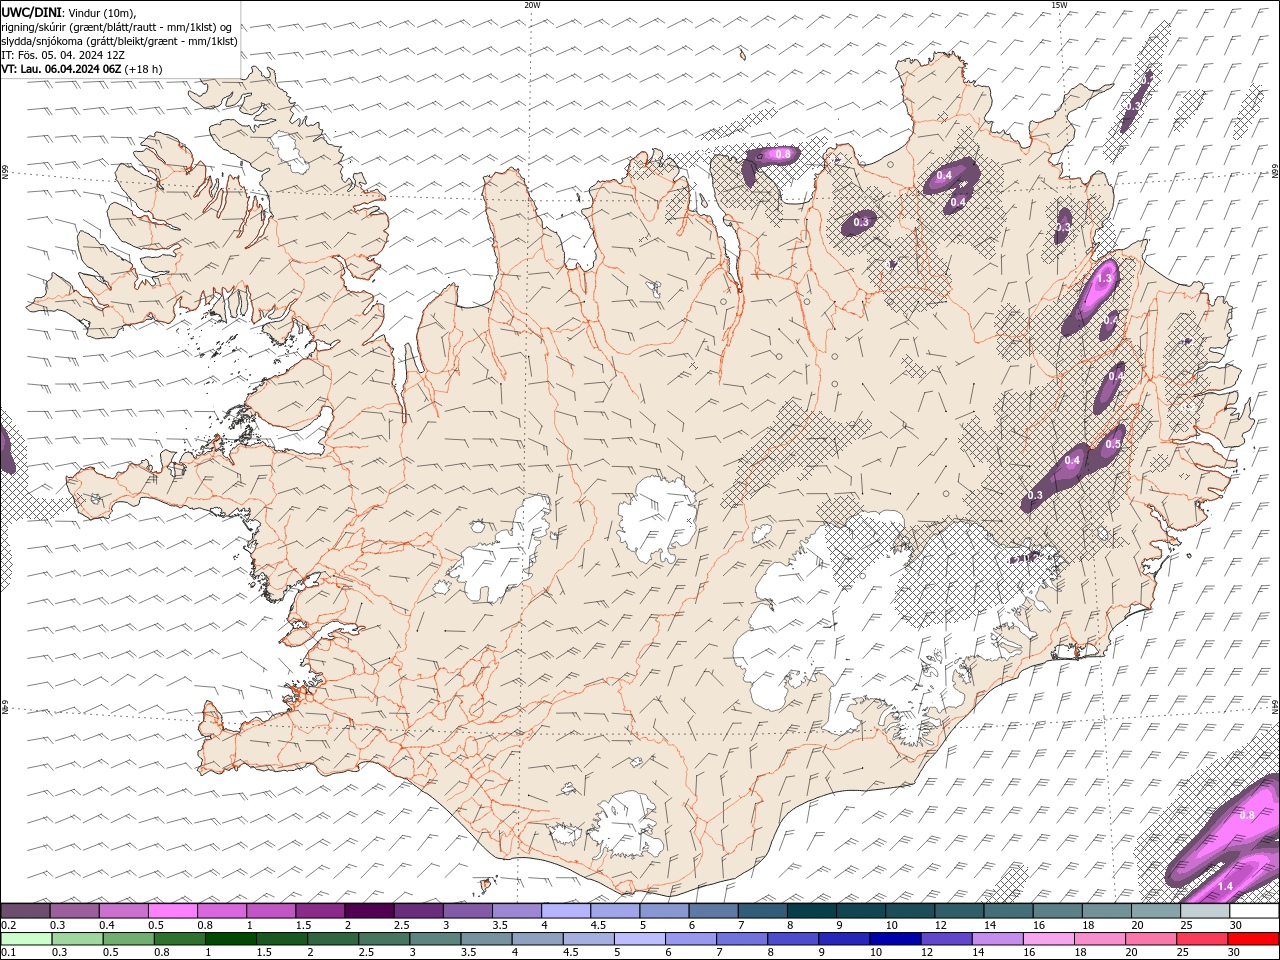Pick the darkest green swatch labeled 1 in rain scale

(231, 939)
